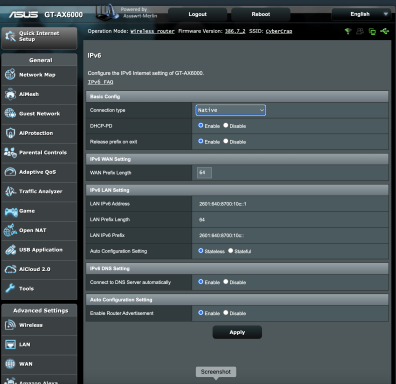The height and width of the screenshot is (384, 396).
Task: Open AiProtection menu item
Action: point(39,133)
